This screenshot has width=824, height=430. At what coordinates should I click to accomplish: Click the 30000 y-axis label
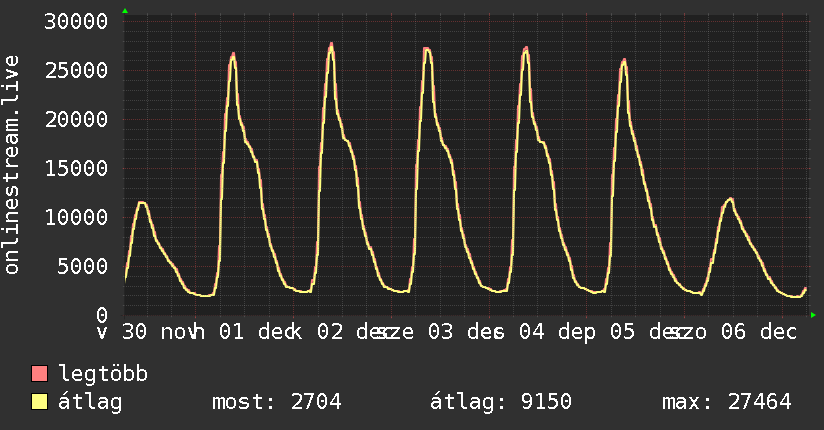point(76,22)
